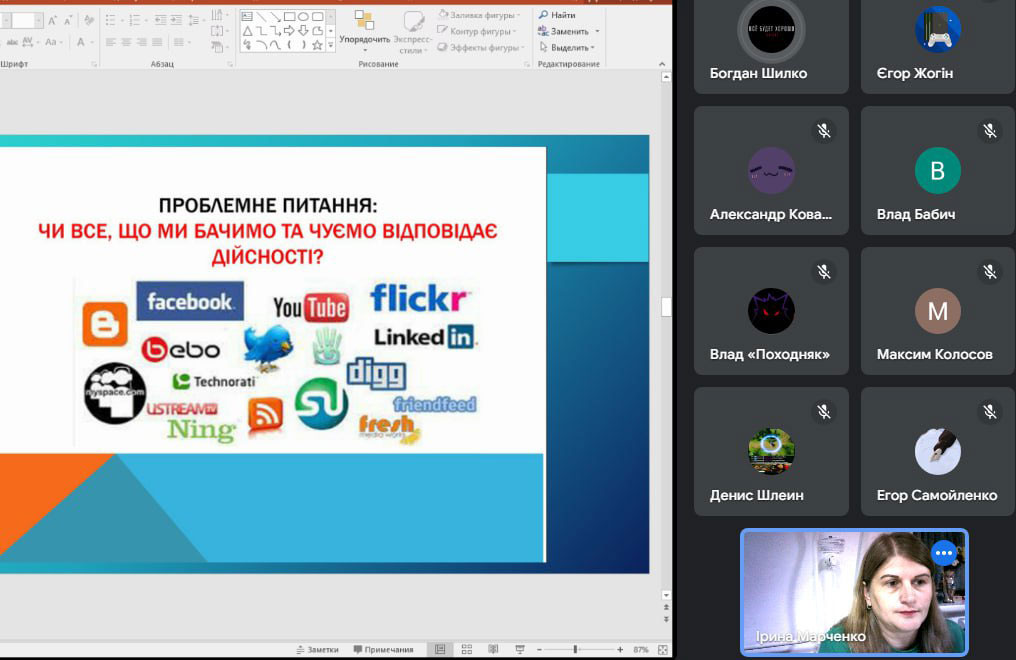Select the triangle shape in gallery
The width and height of the screenshot is (1016, 660).
tap(248, 31)
